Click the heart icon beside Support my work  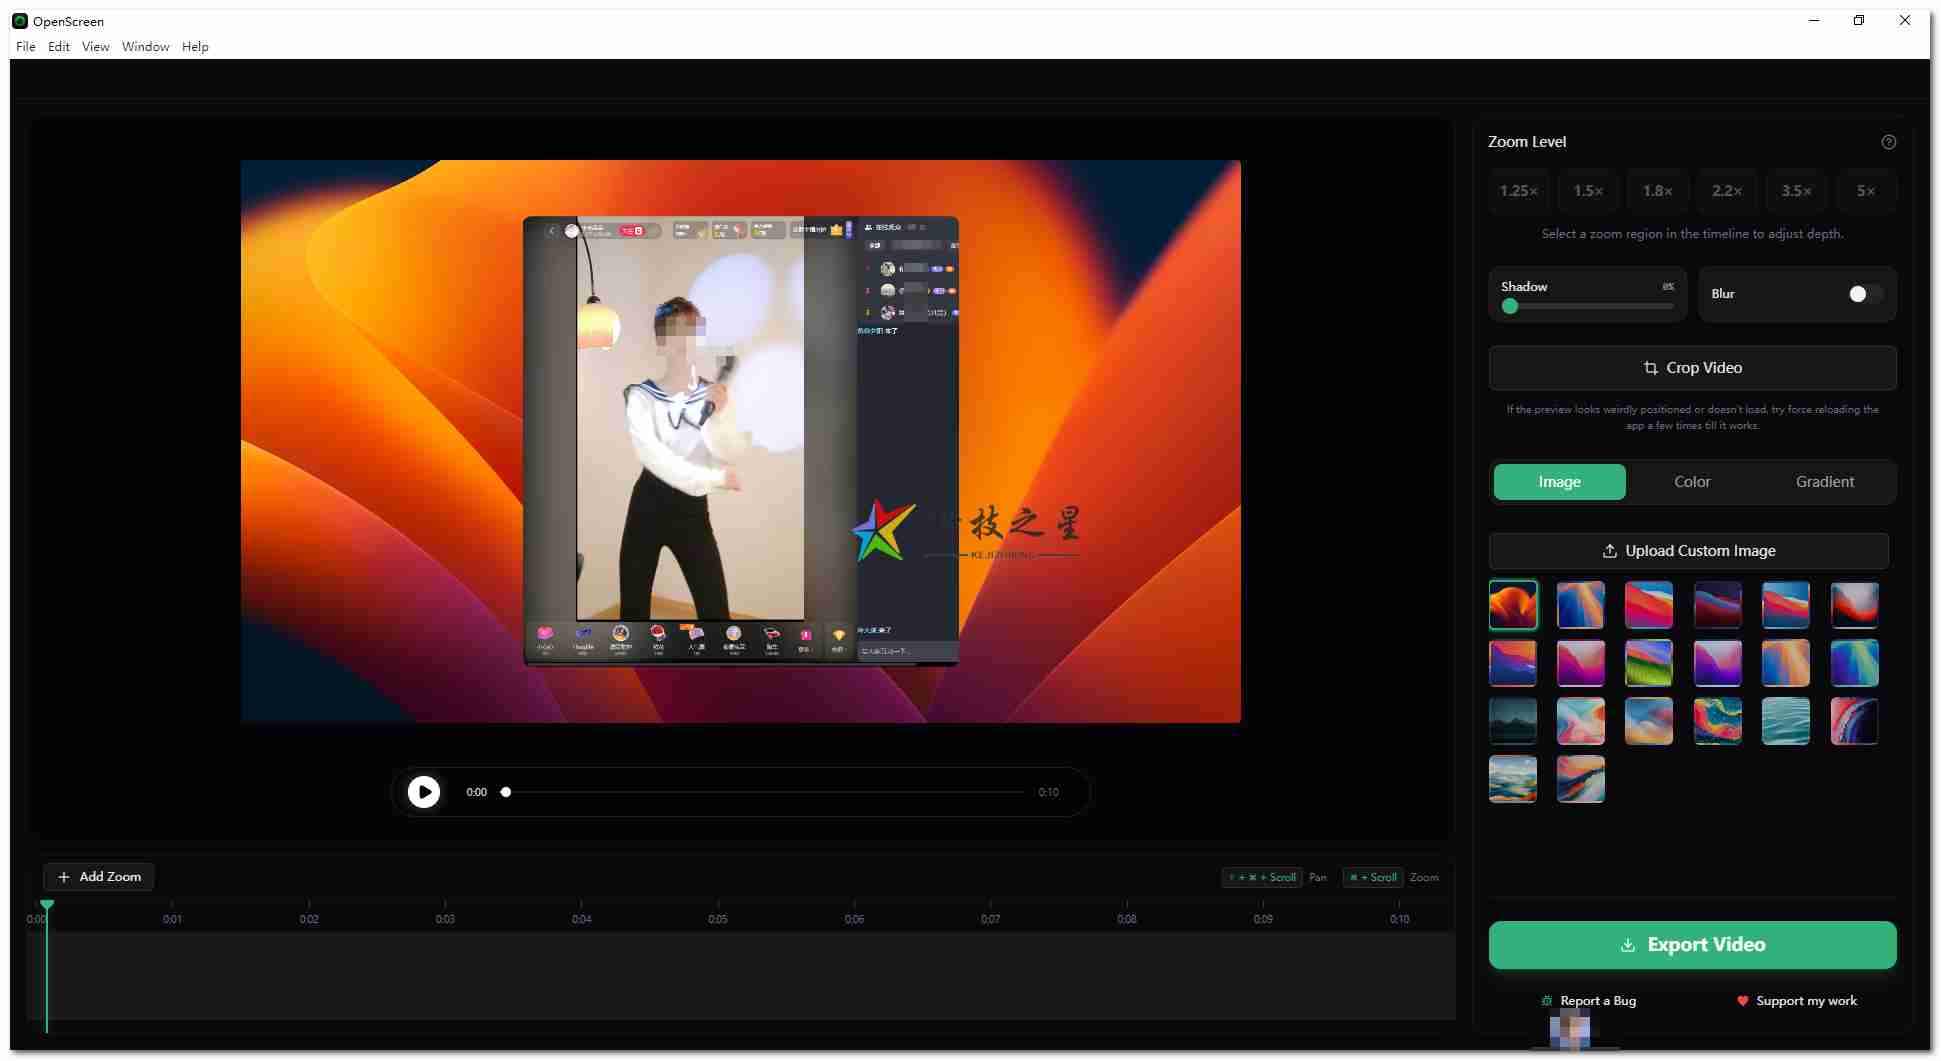pos(1743,1001)
